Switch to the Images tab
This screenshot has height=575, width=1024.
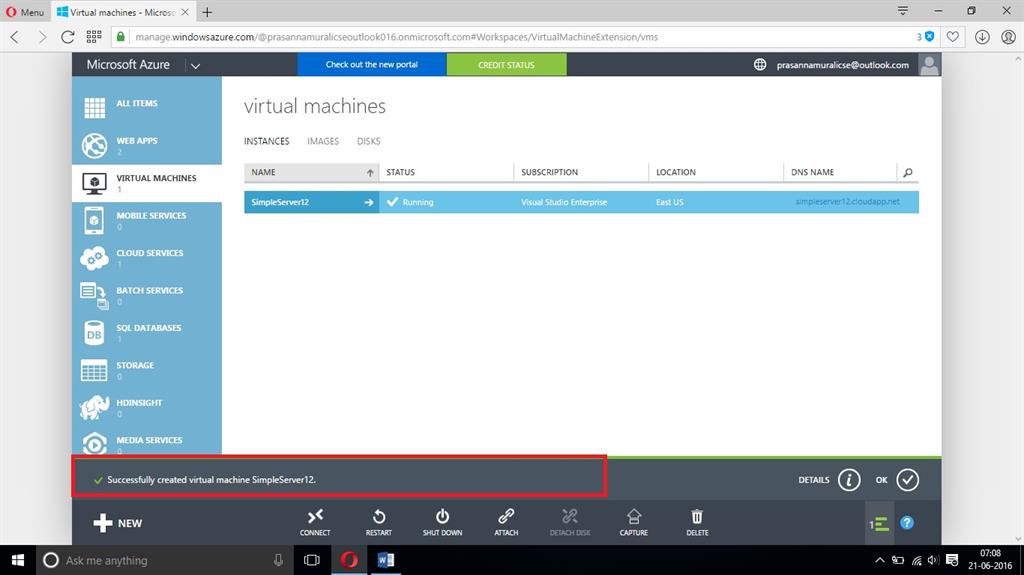tap(323, 141)
